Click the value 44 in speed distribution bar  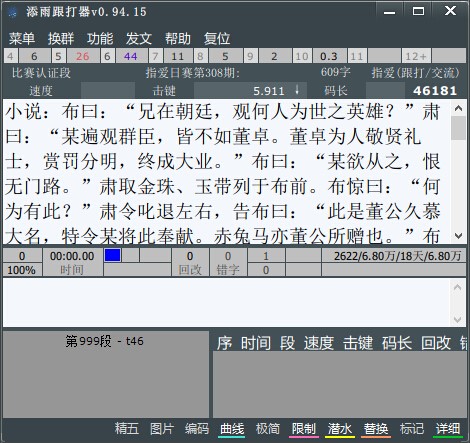pos(131,56)
